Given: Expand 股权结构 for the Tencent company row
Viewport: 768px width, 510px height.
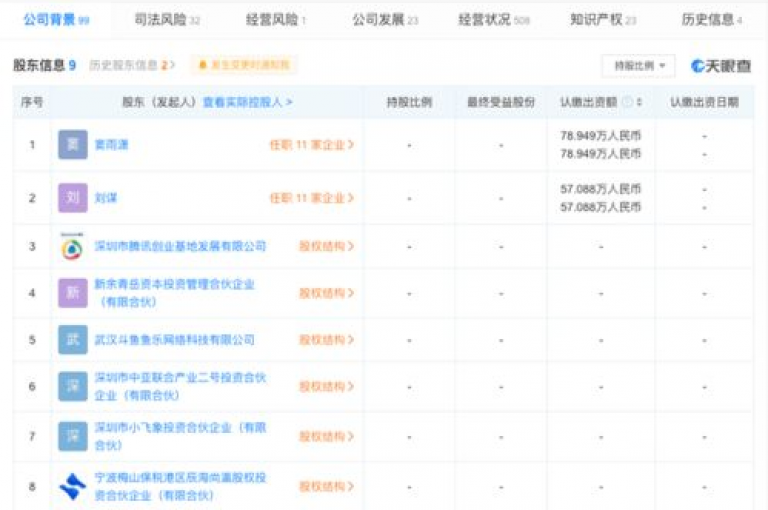Looking at the screenshot, I should point(326,246).
